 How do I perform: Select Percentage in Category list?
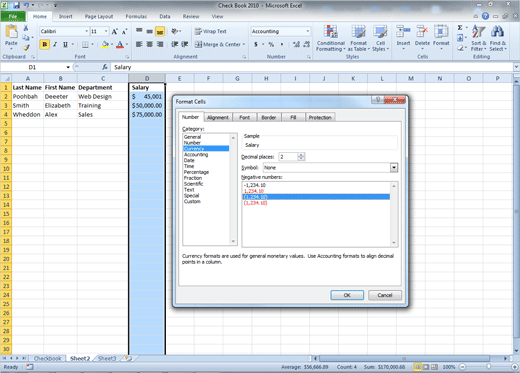coord(196,172)
